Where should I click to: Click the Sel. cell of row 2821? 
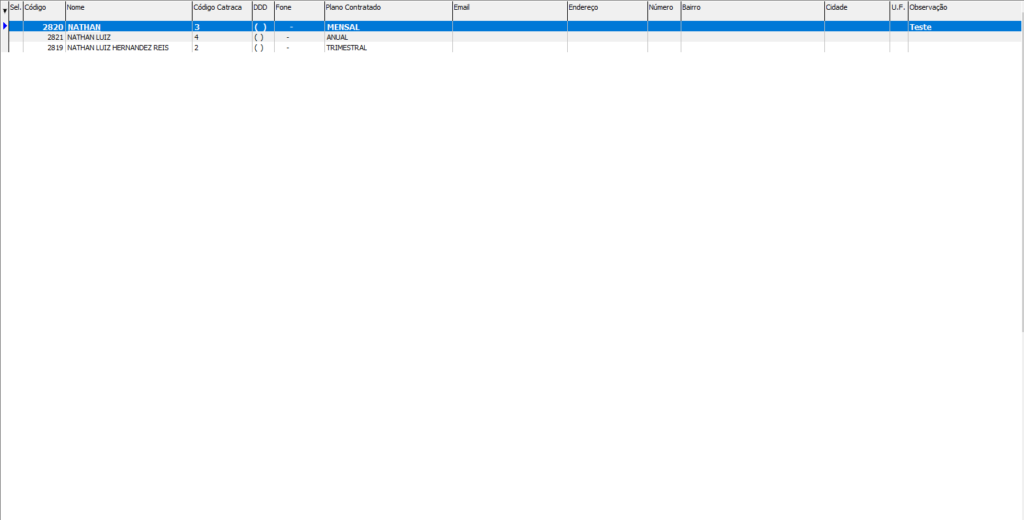click(16, 37)
